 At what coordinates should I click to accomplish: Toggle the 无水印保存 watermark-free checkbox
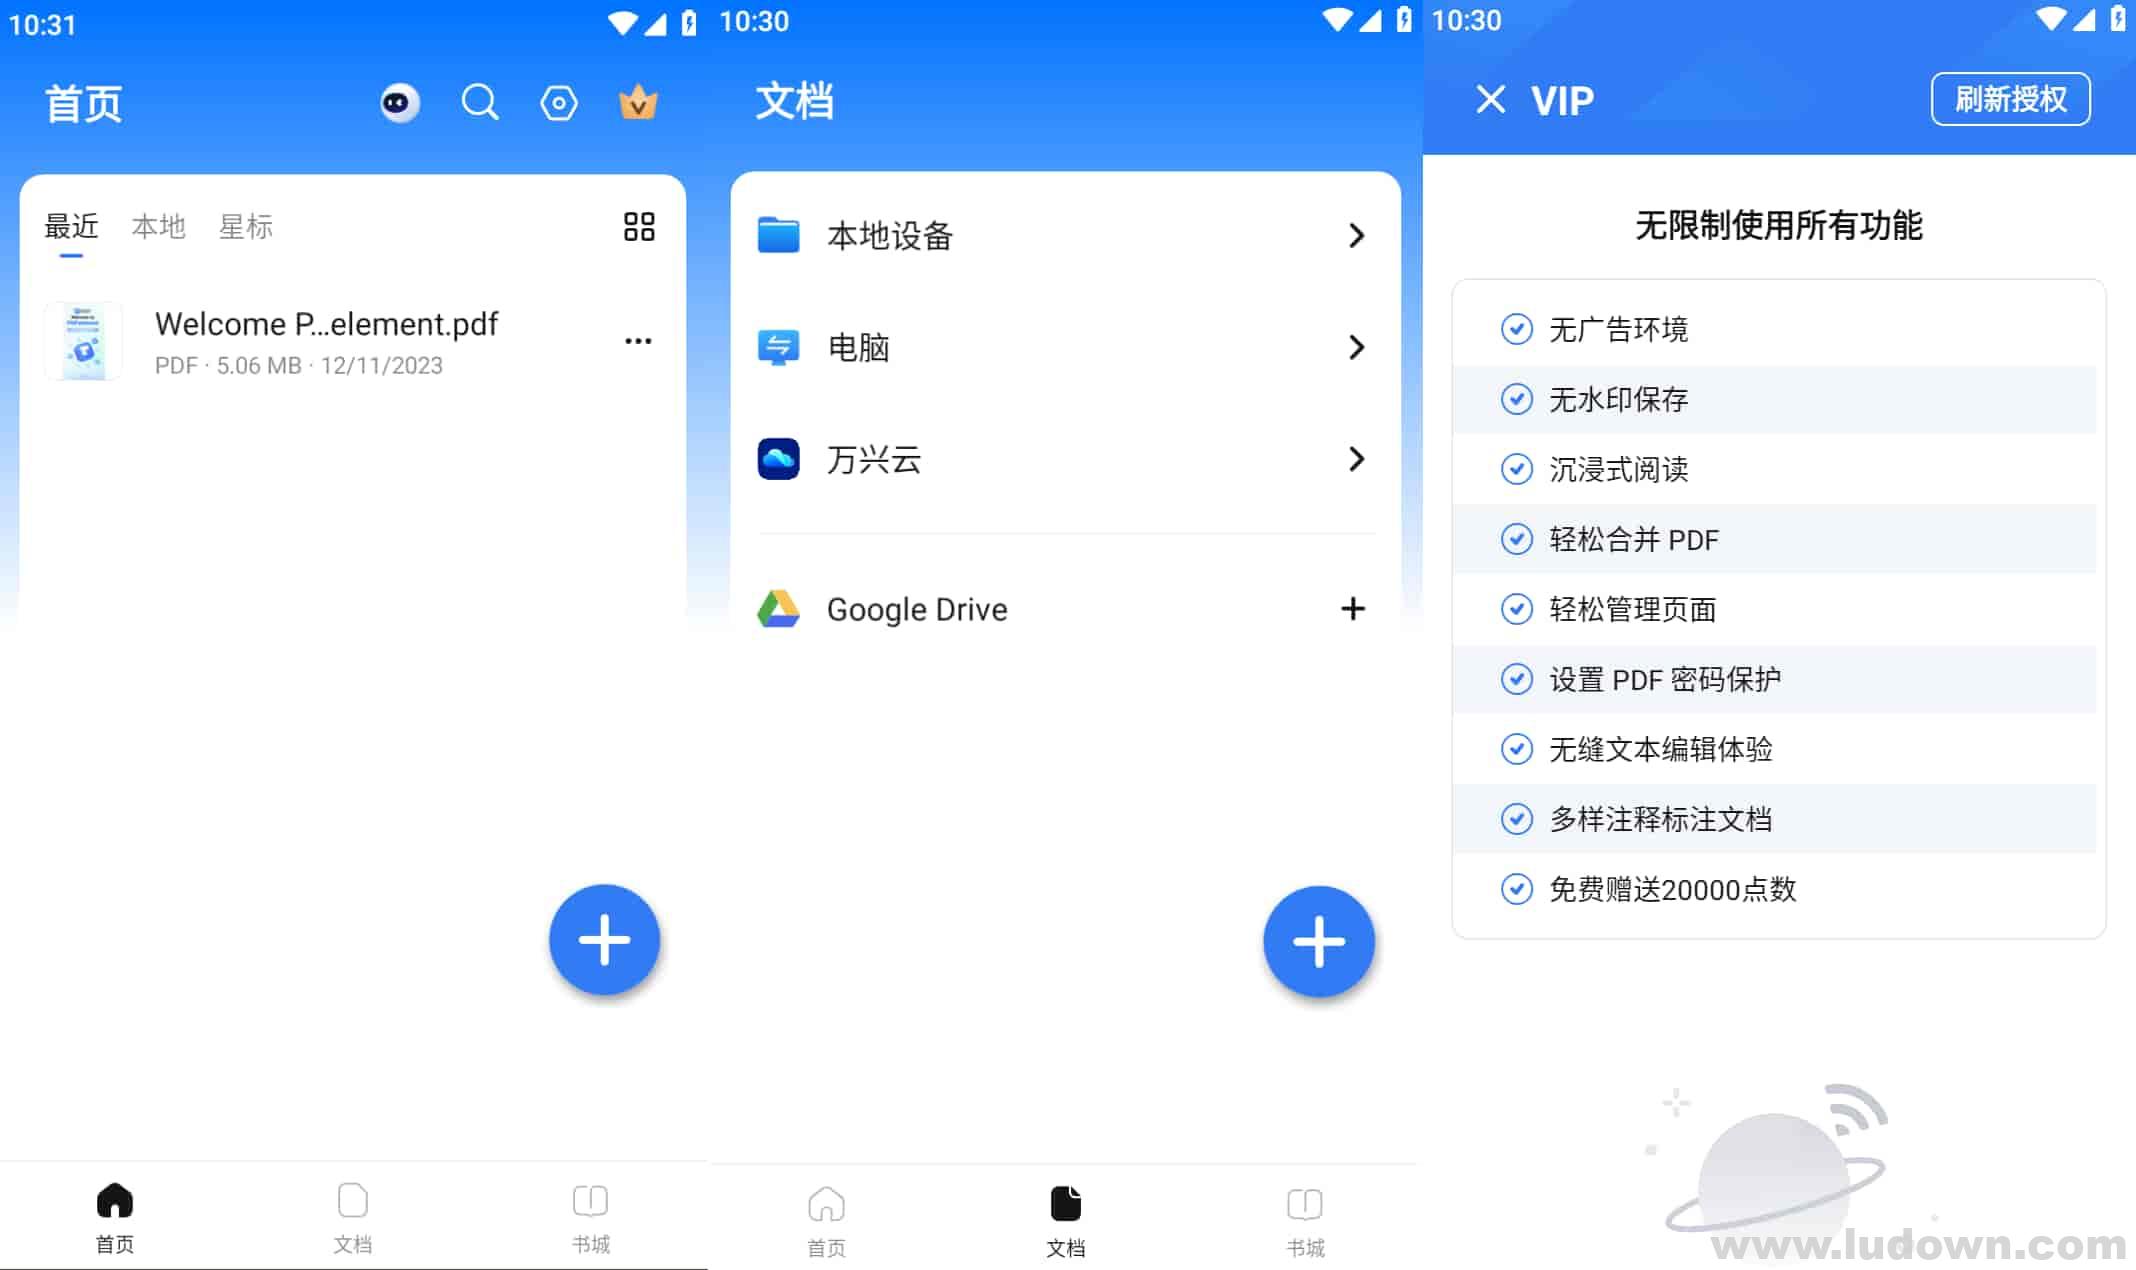pos(1513,399)
